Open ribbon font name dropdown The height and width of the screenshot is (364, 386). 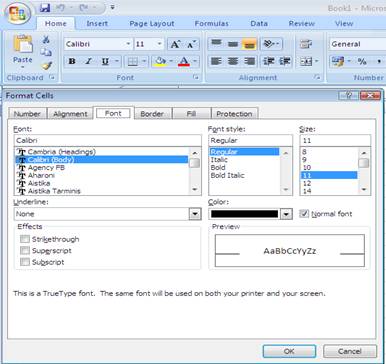(128, 44)
